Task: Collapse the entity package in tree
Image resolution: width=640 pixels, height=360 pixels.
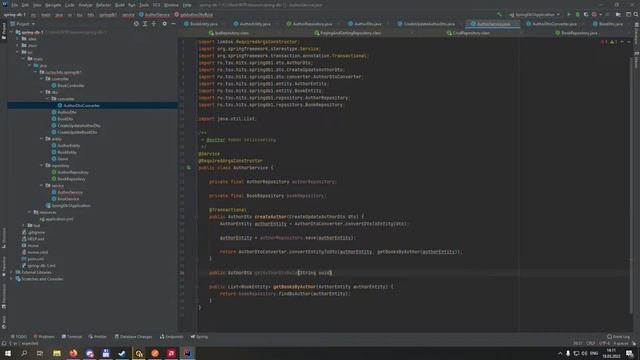Action: pos(42,139)
